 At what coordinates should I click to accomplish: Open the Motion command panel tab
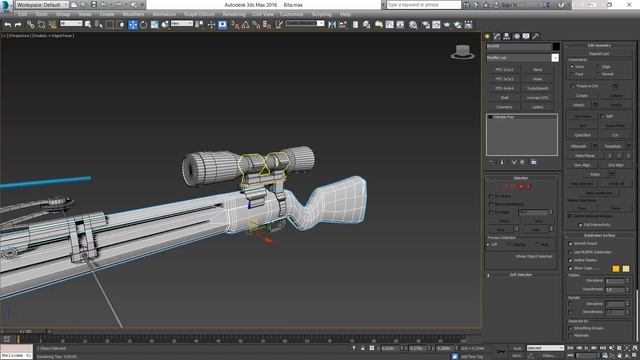[517, 36]
